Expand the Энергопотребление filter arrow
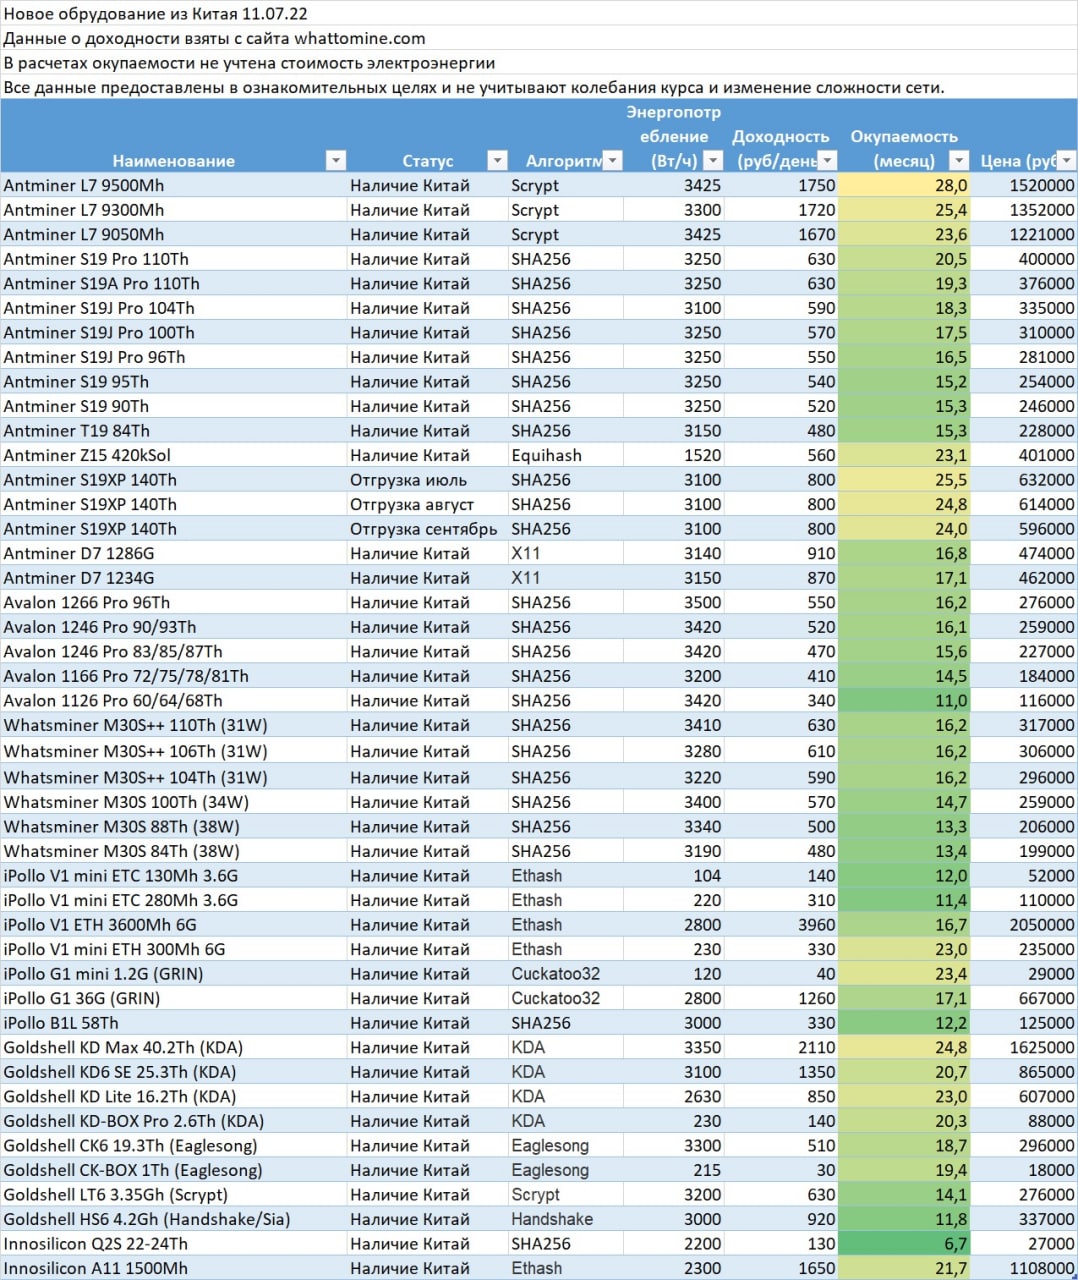The width and height of the screenshot is (1078, 1280). coord(713,160)
